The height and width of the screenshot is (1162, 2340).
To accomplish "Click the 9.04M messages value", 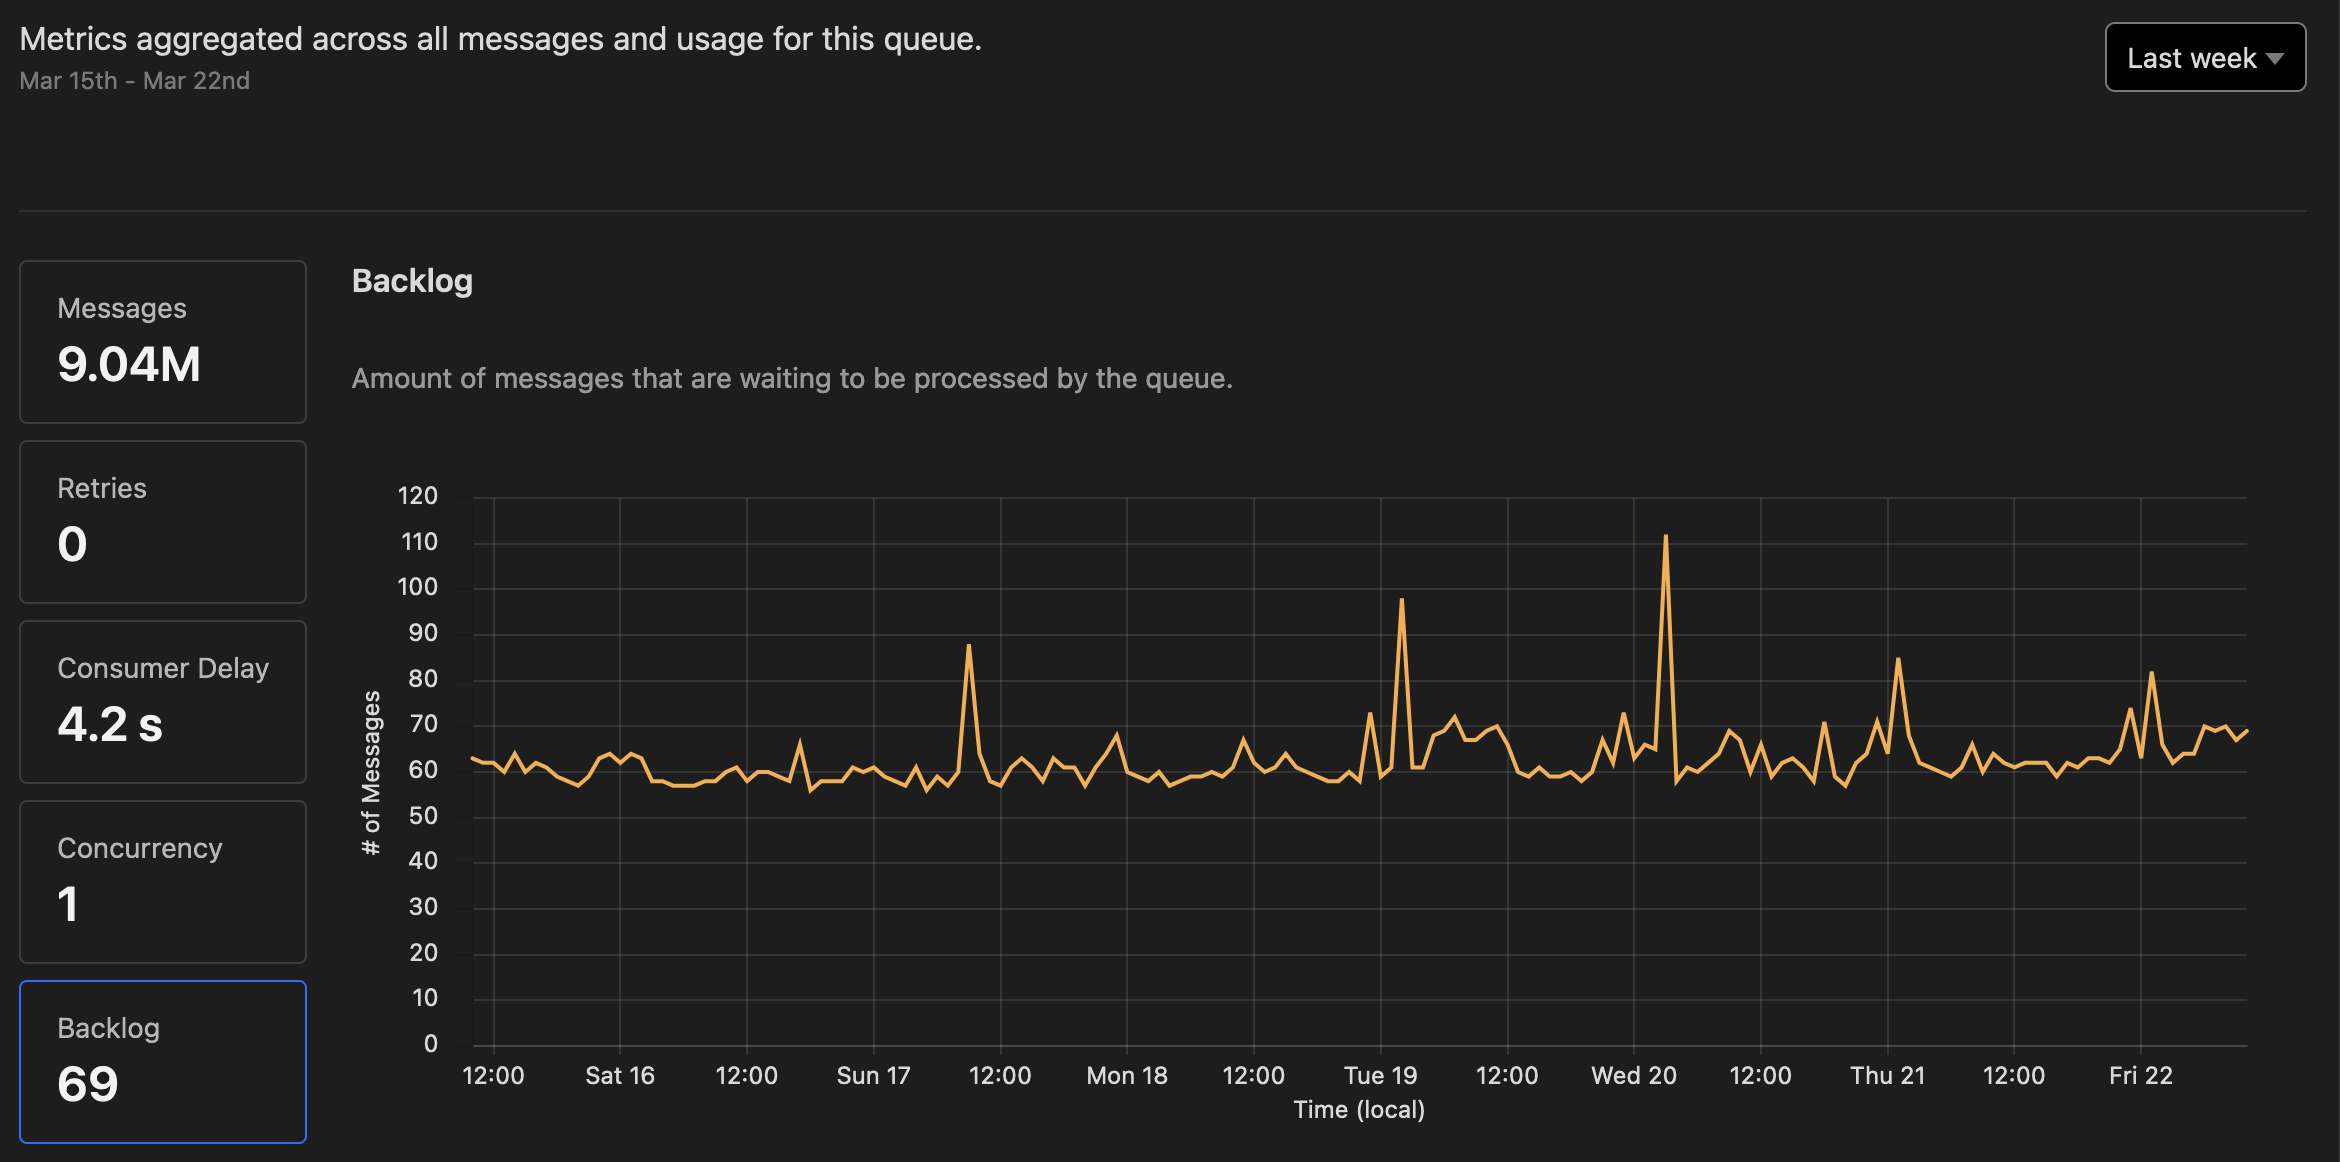I will click(129, 364).
